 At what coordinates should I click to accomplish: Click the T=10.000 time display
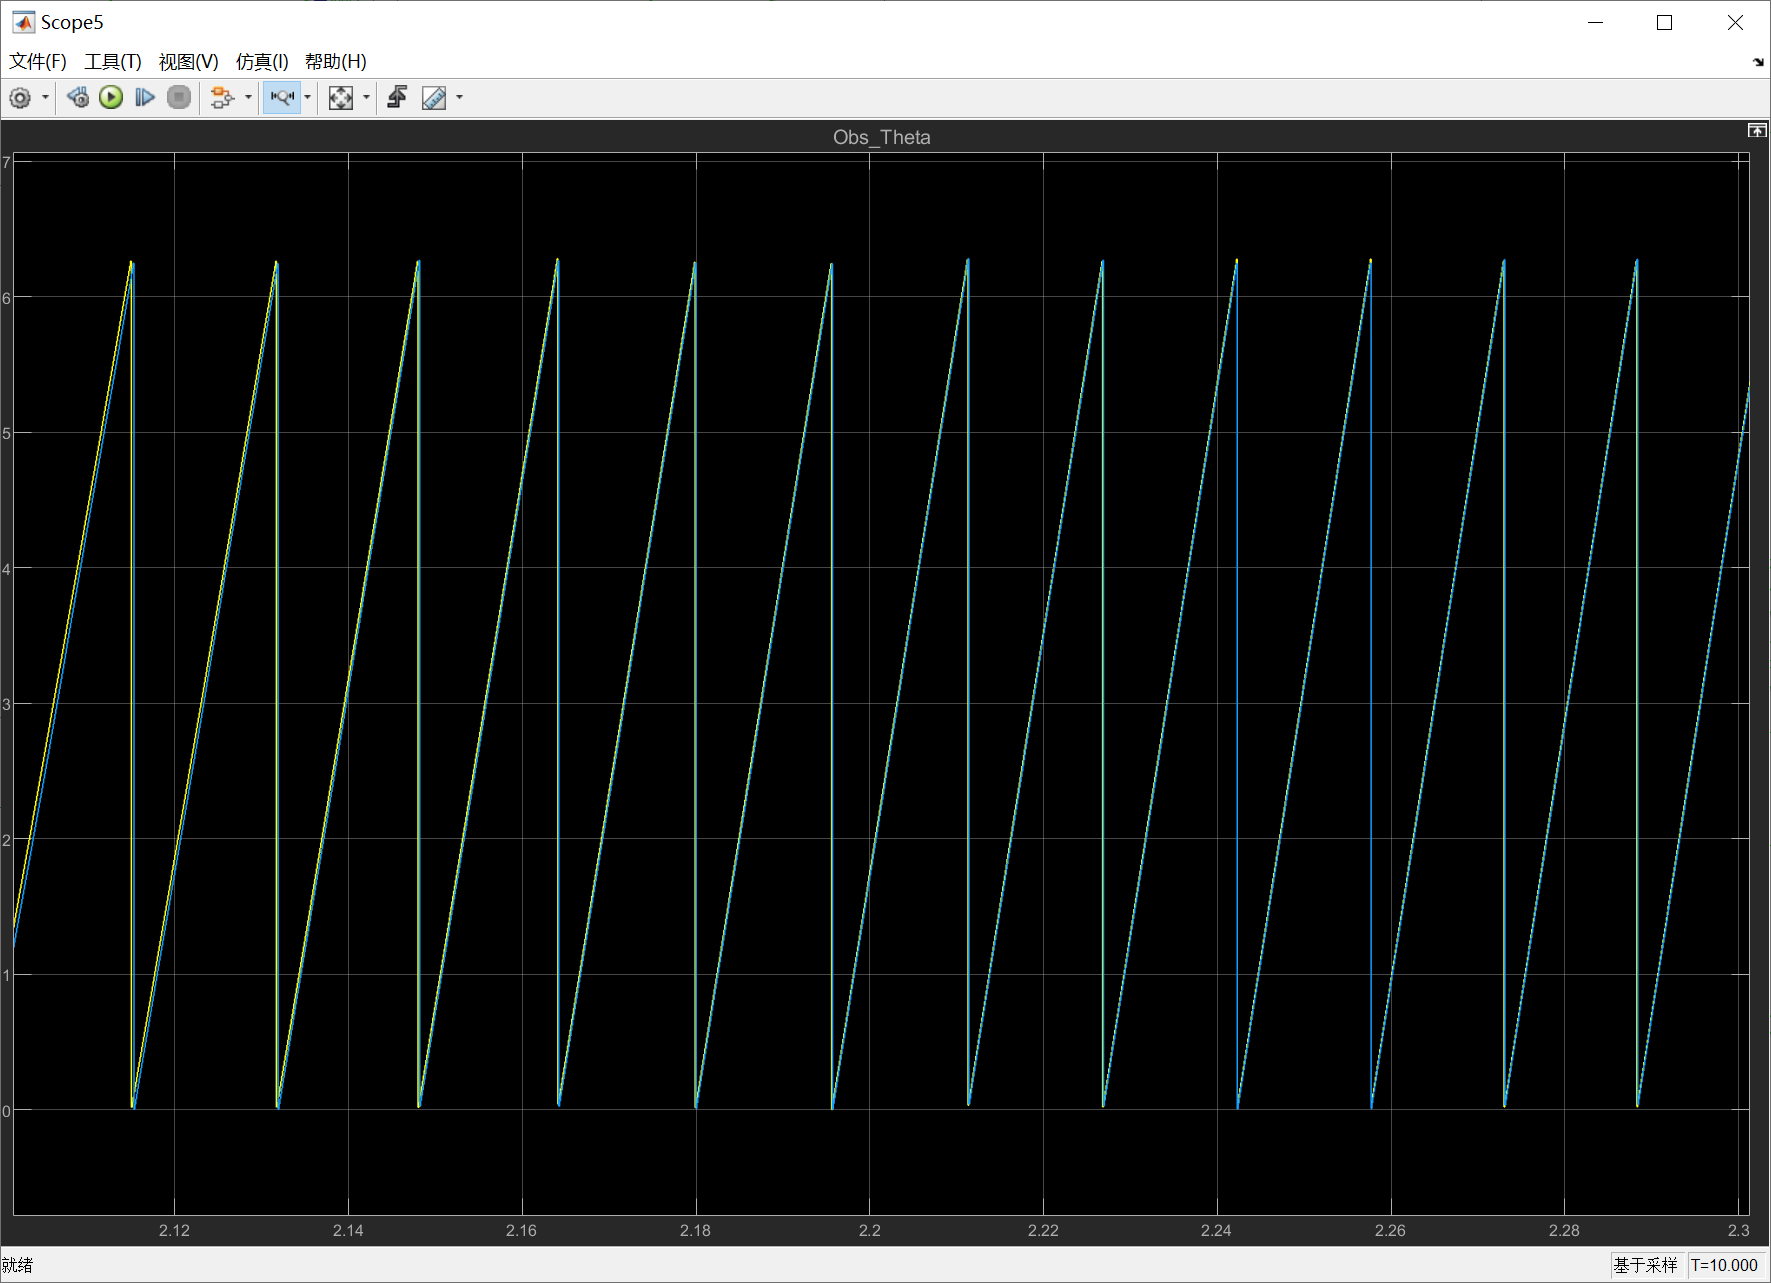[x=1725, y=1264]
